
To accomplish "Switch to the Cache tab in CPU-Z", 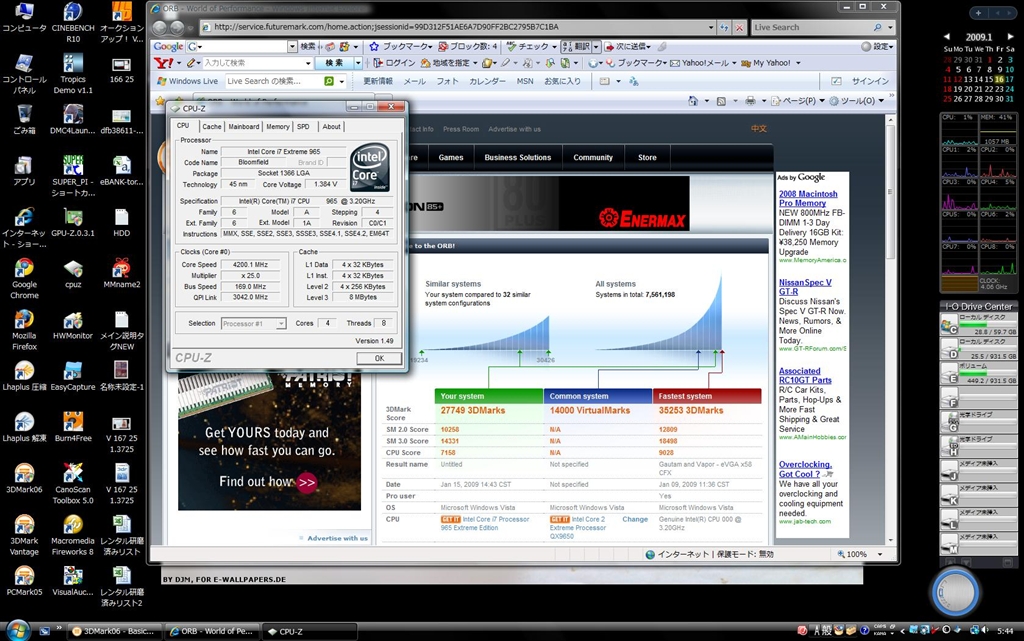I will click(211, 127).
